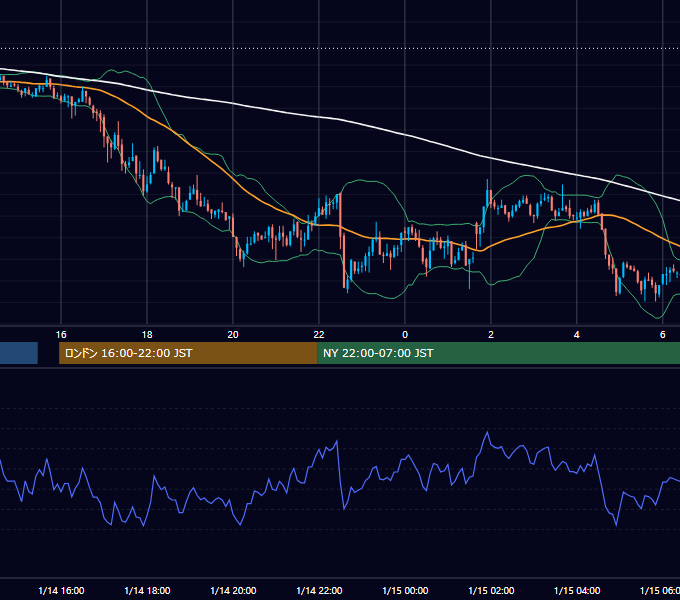
Task: Select the NY 22:00-07:00 JST session bar
Action: 498,353
